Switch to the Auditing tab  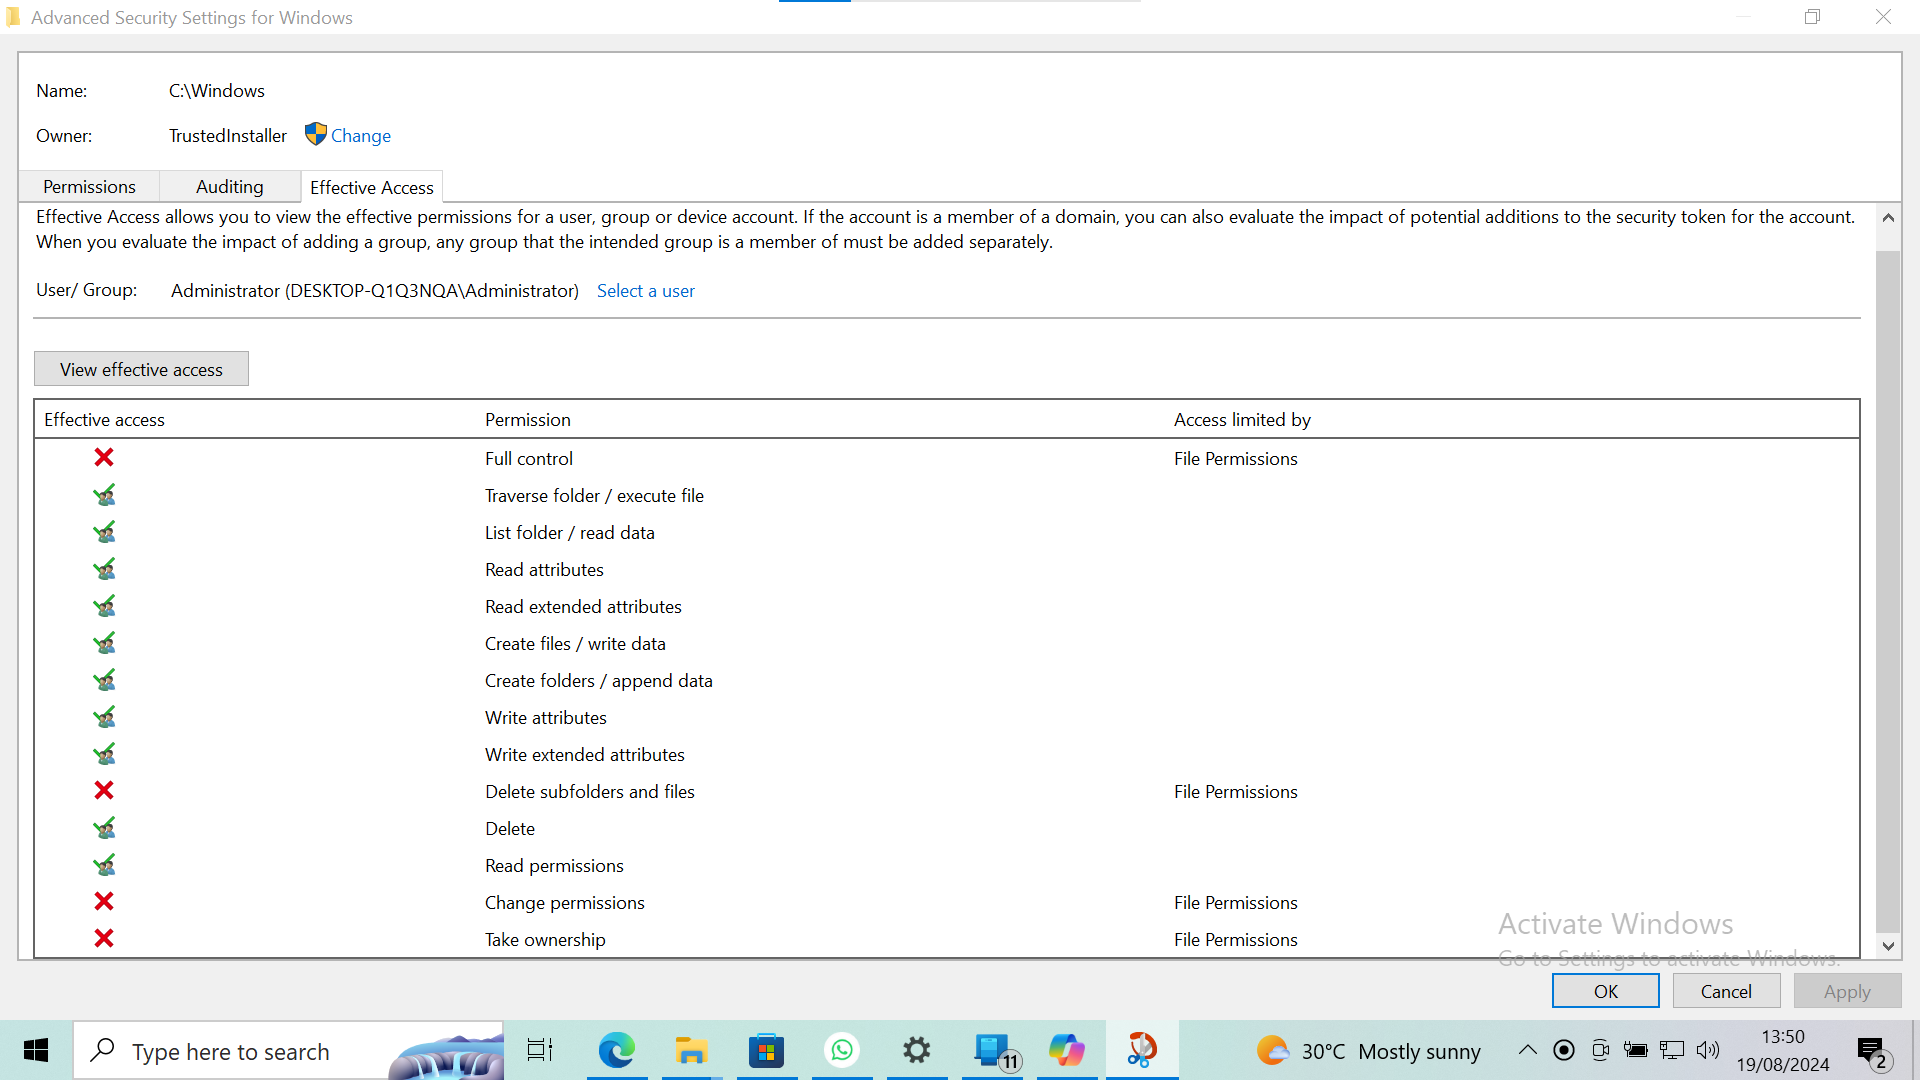point(229,186)
